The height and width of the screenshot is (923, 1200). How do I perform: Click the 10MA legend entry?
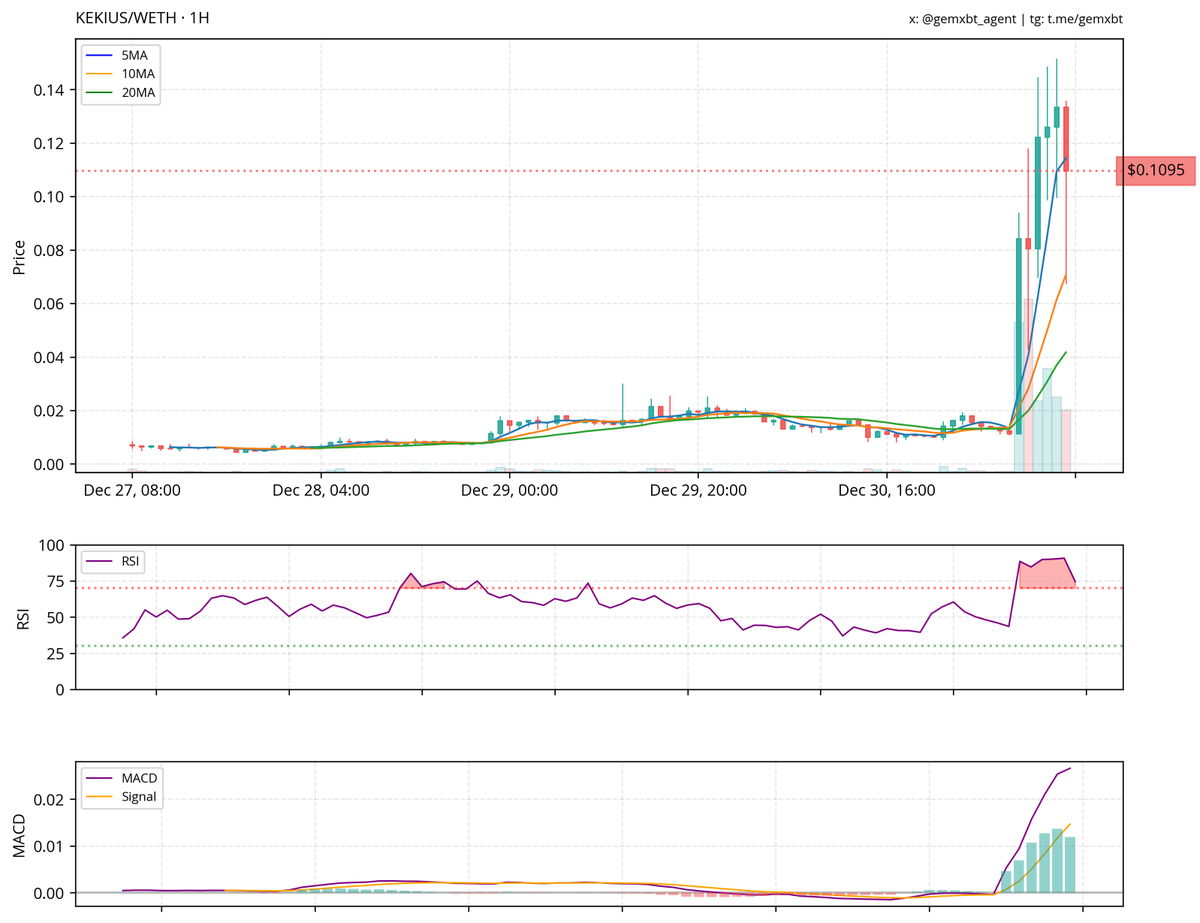pos(121,74)
